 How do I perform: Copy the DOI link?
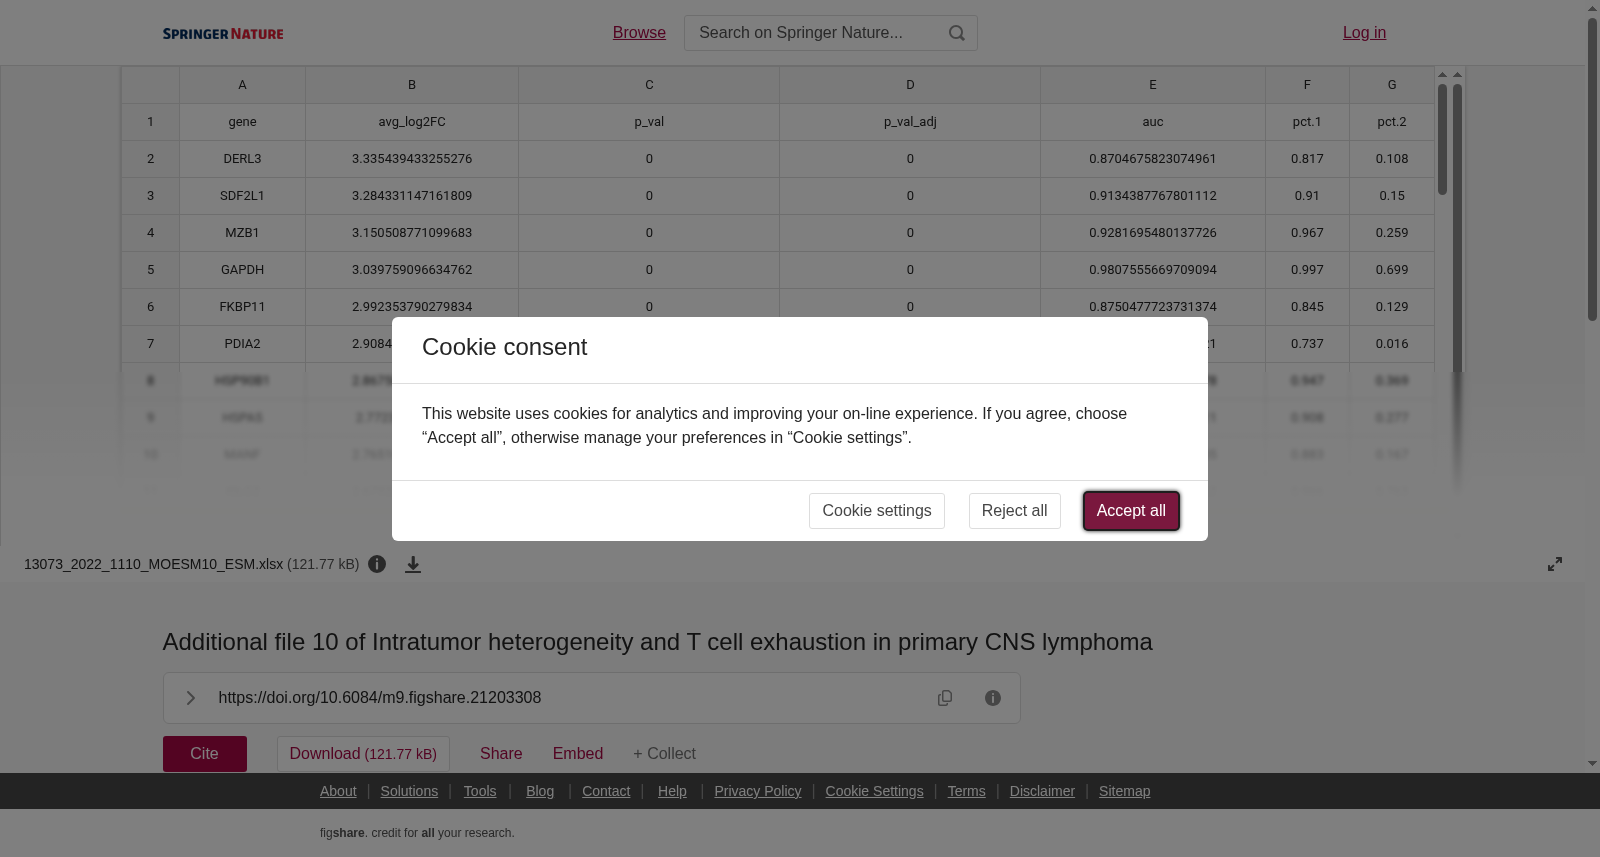pyautogui.click(x=945, y=698)
